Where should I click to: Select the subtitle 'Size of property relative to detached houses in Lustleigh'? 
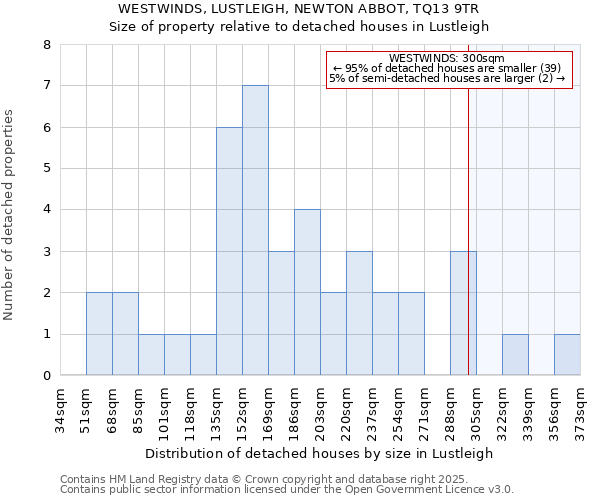(299, 27)
